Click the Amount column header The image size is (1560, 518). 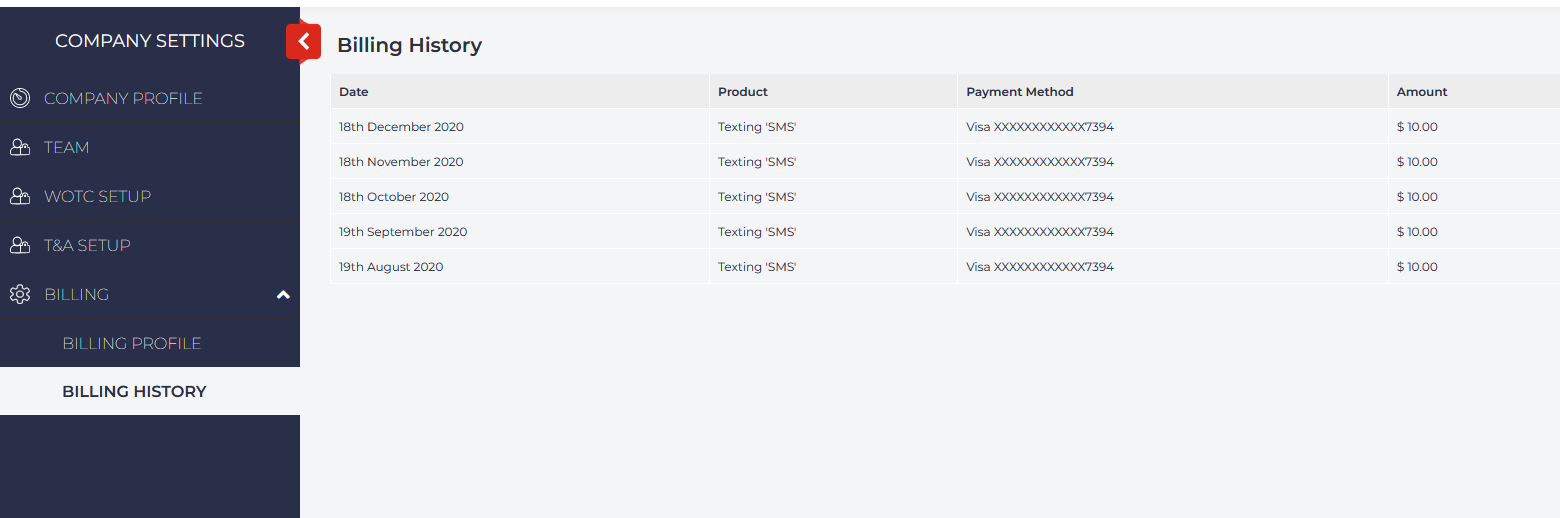(1422, 92)
